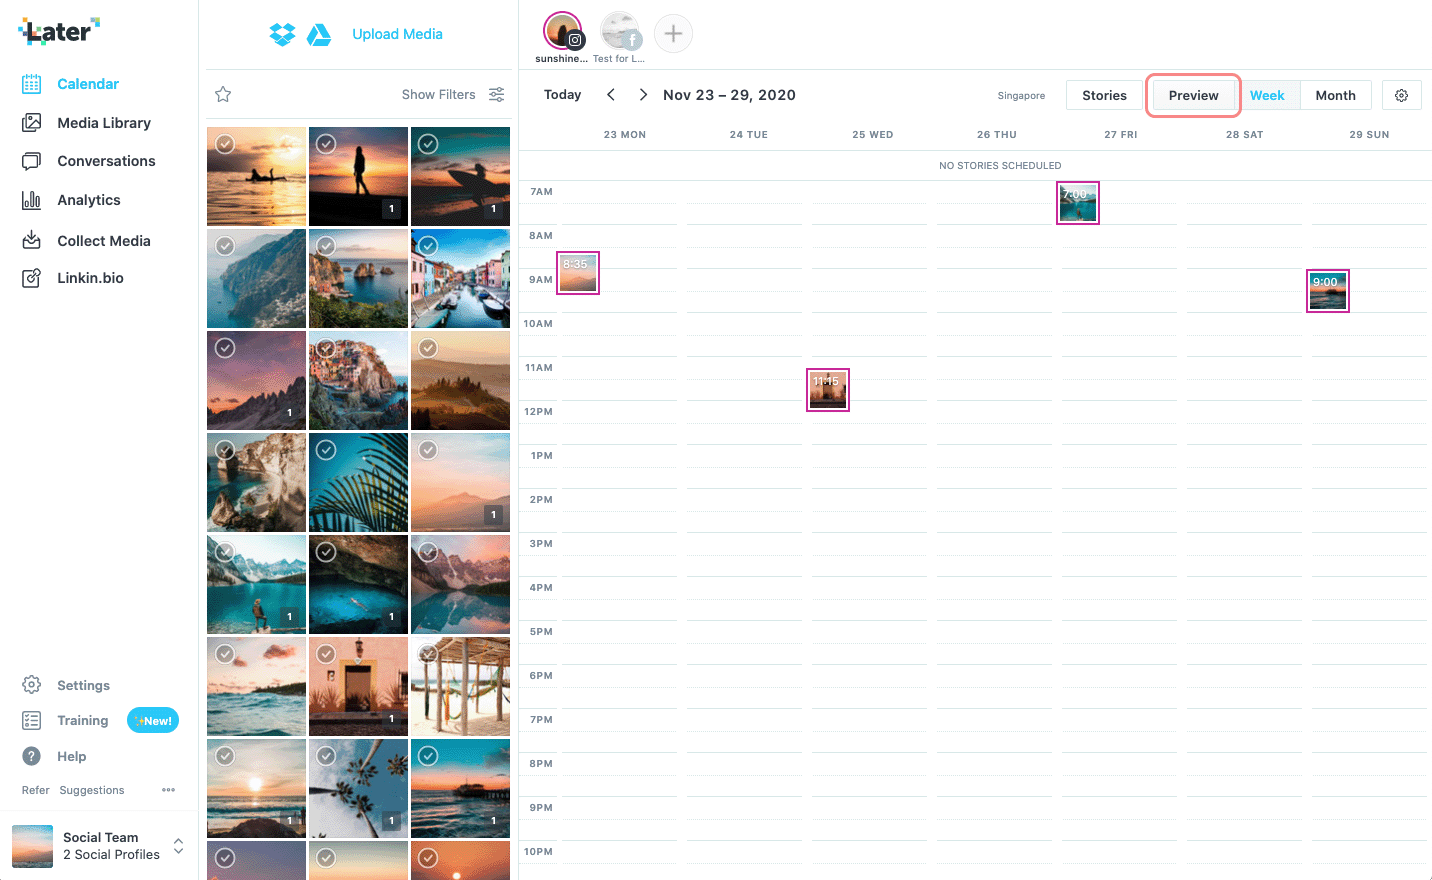Go to next week arrow
Screen dimensions: 1432x880
(x=643, y=94)
